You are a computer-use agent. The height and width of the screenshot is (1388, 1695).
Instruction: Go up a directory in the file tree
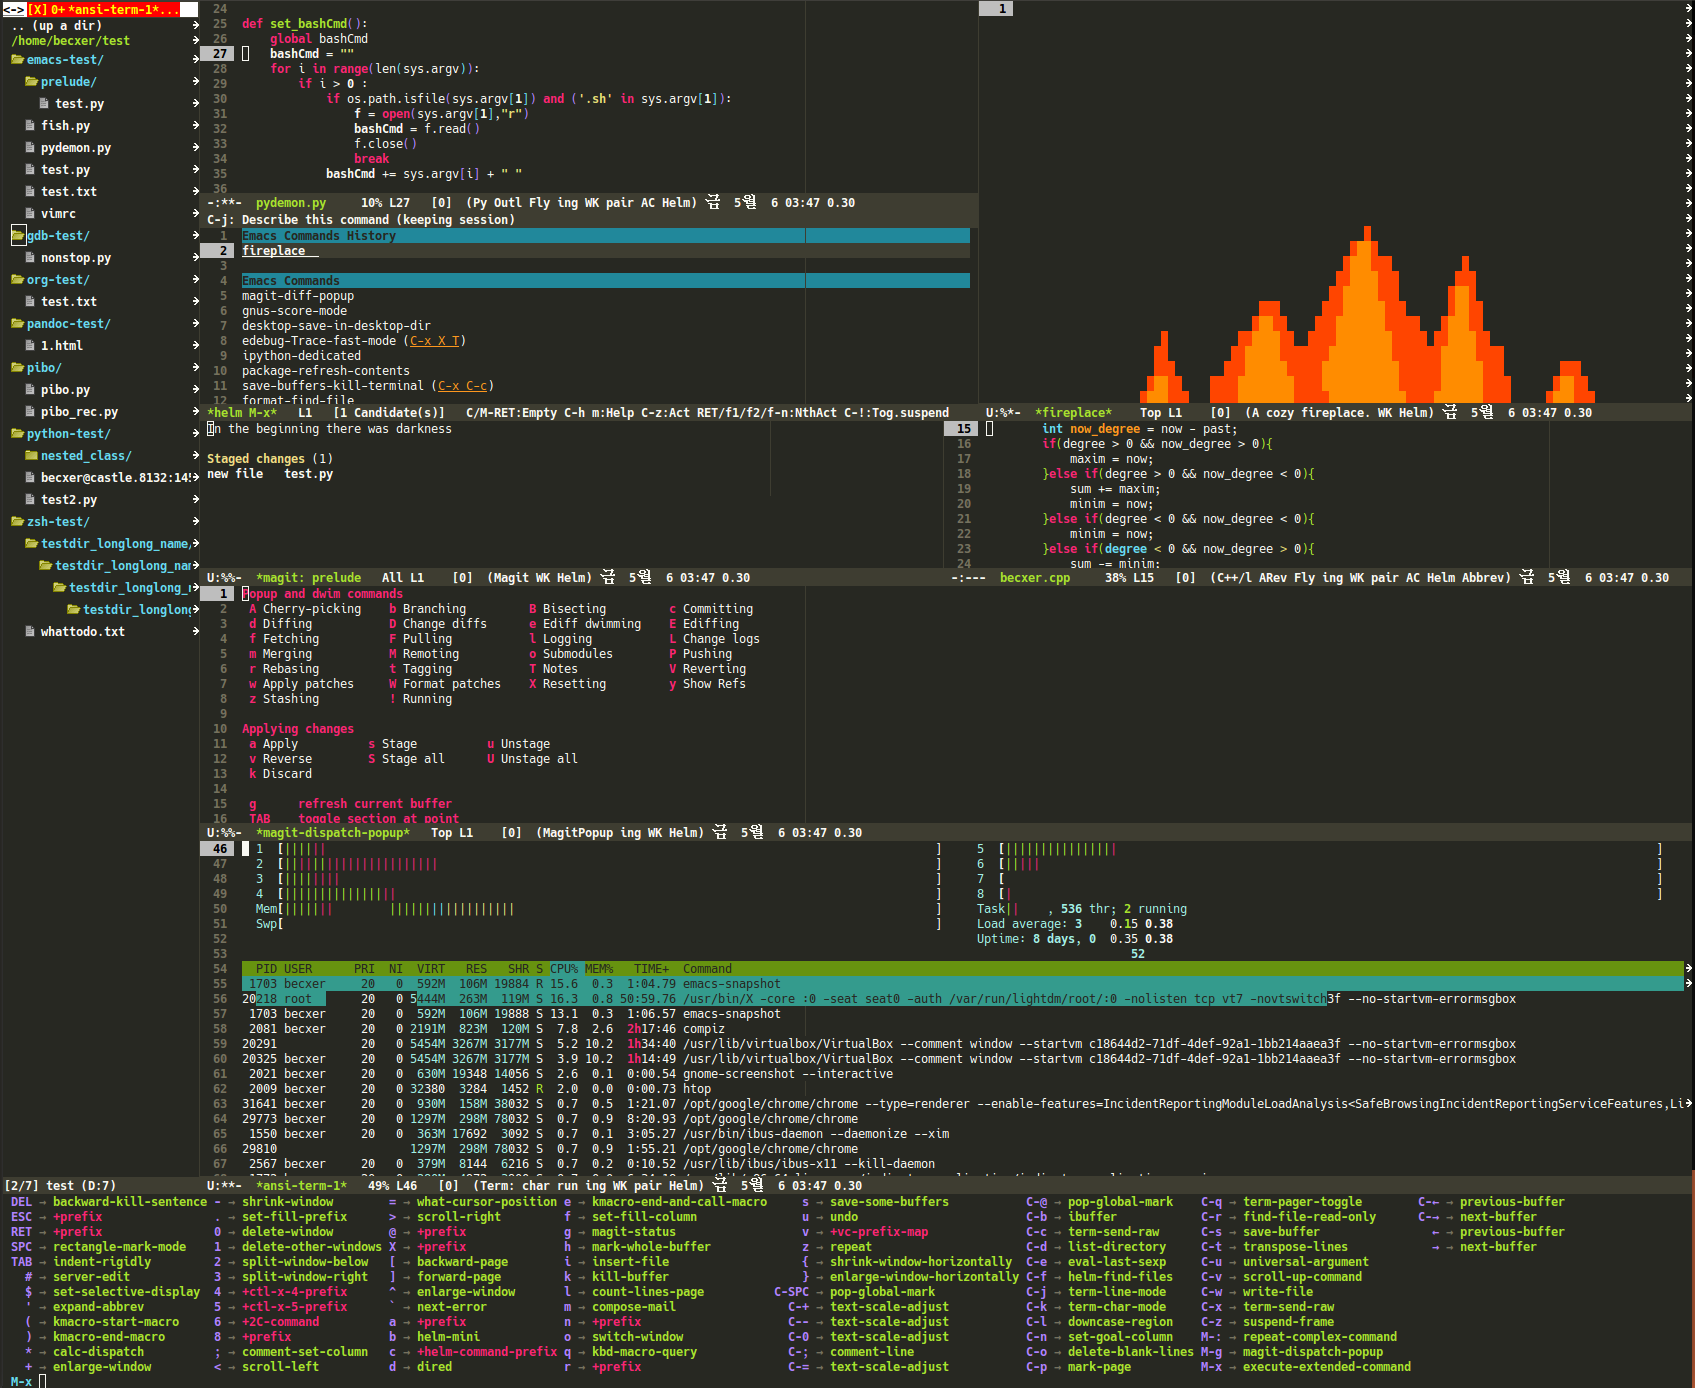[57, 26]
